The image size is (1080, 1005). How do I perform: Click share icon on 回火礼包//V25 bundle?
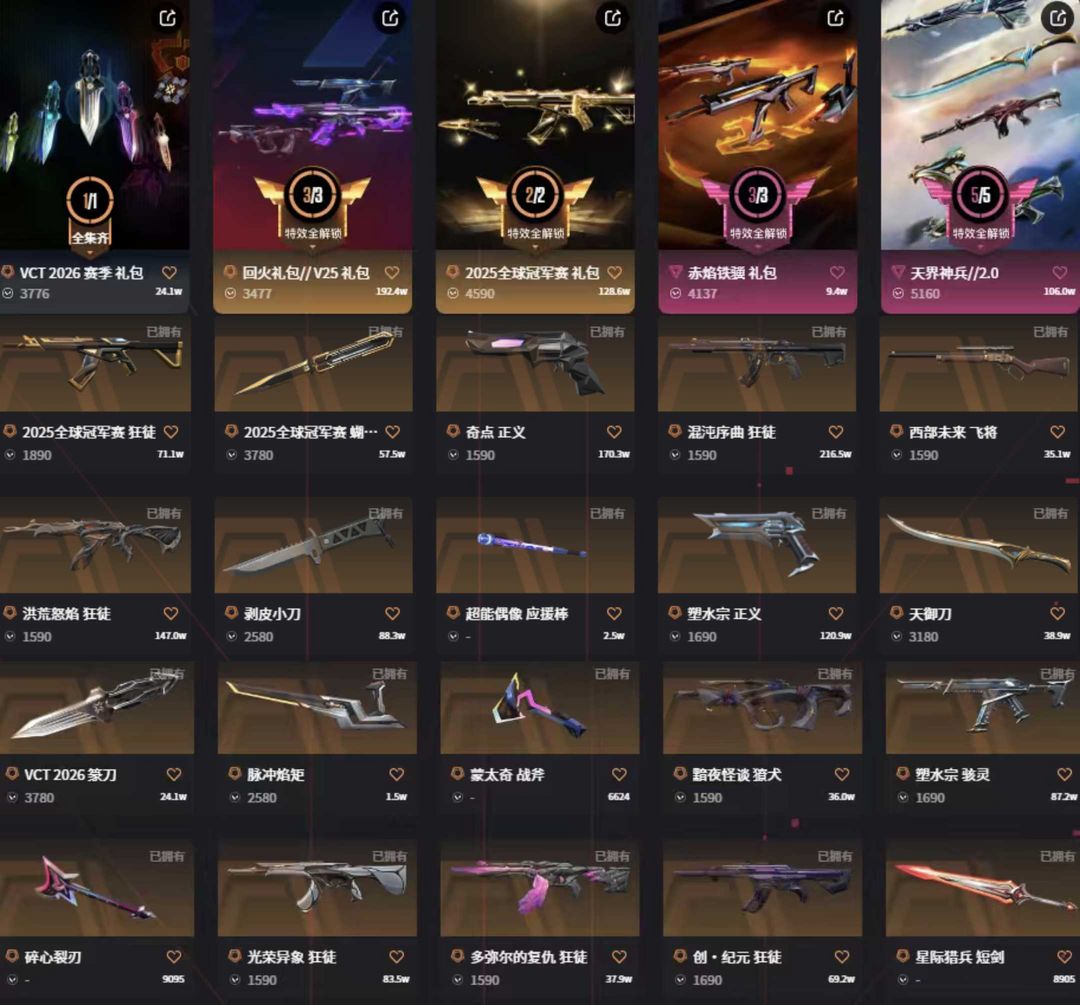pyautogui.click(x=390, y=18)
